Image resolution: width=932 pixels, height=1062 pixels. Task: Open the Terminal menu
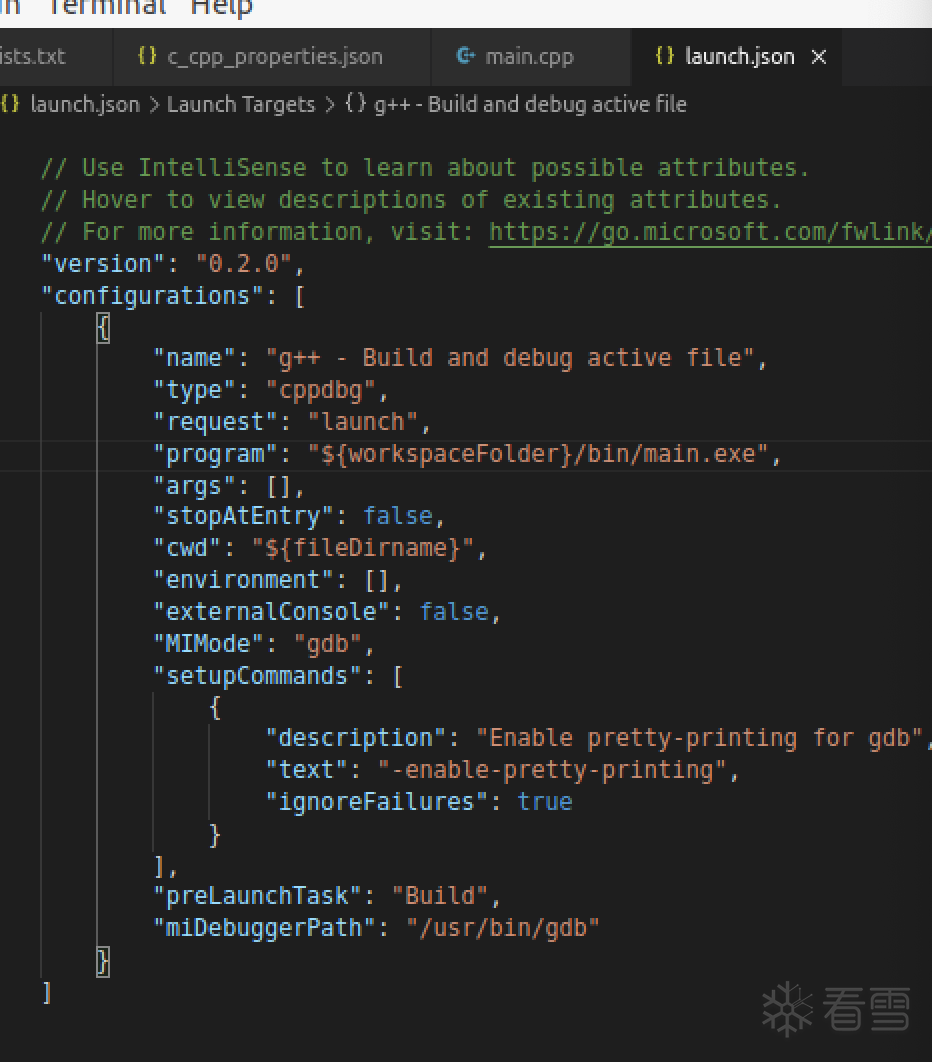[107, 7]
